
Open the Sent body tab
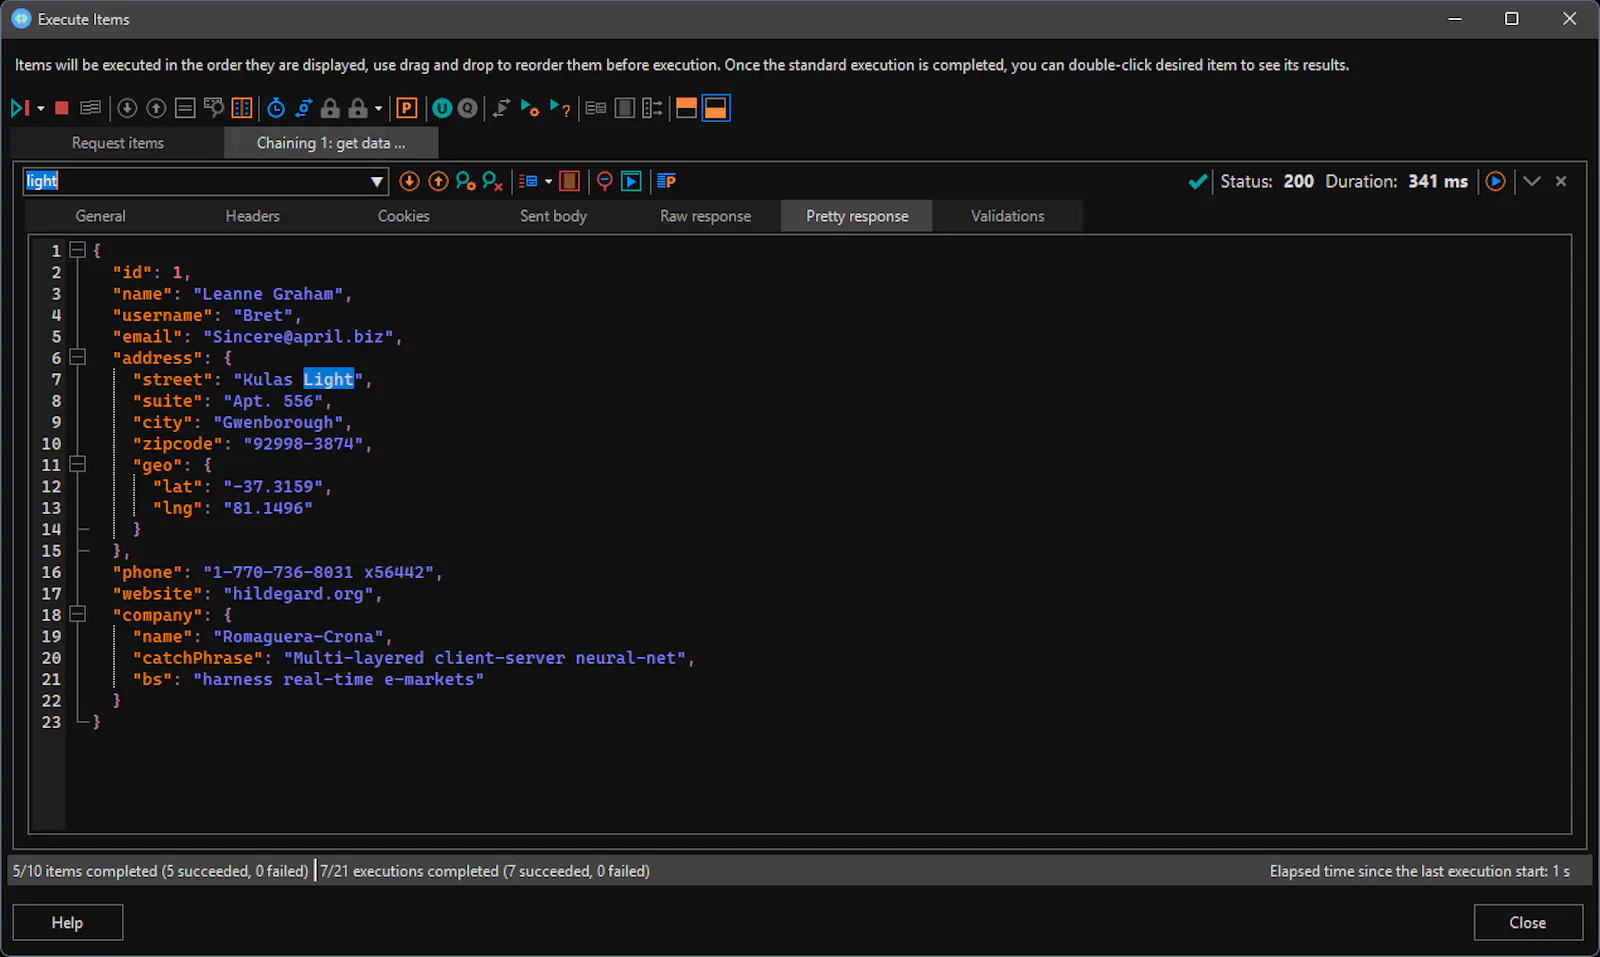pyautogui.click(x=553, y=216)
